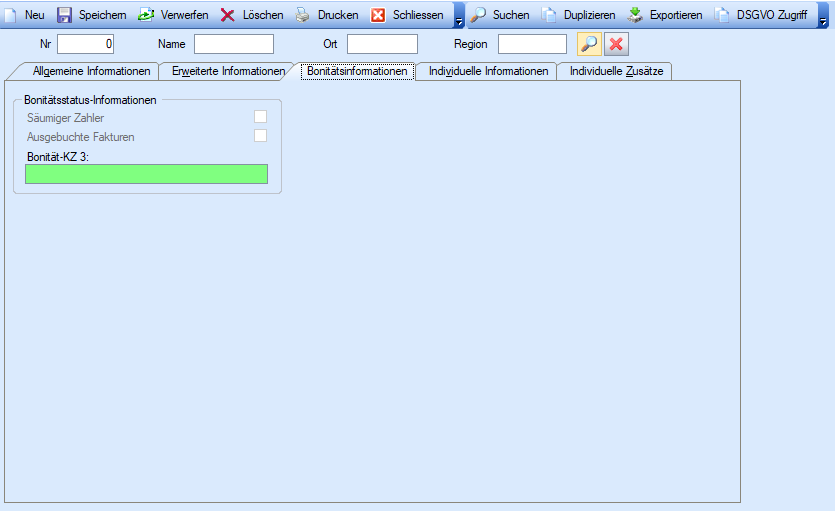Image resolution: width=835 pixels, height=511 pixels.
Task: Click Duplizieren text in toolbar
Action: tap(590, 15)
